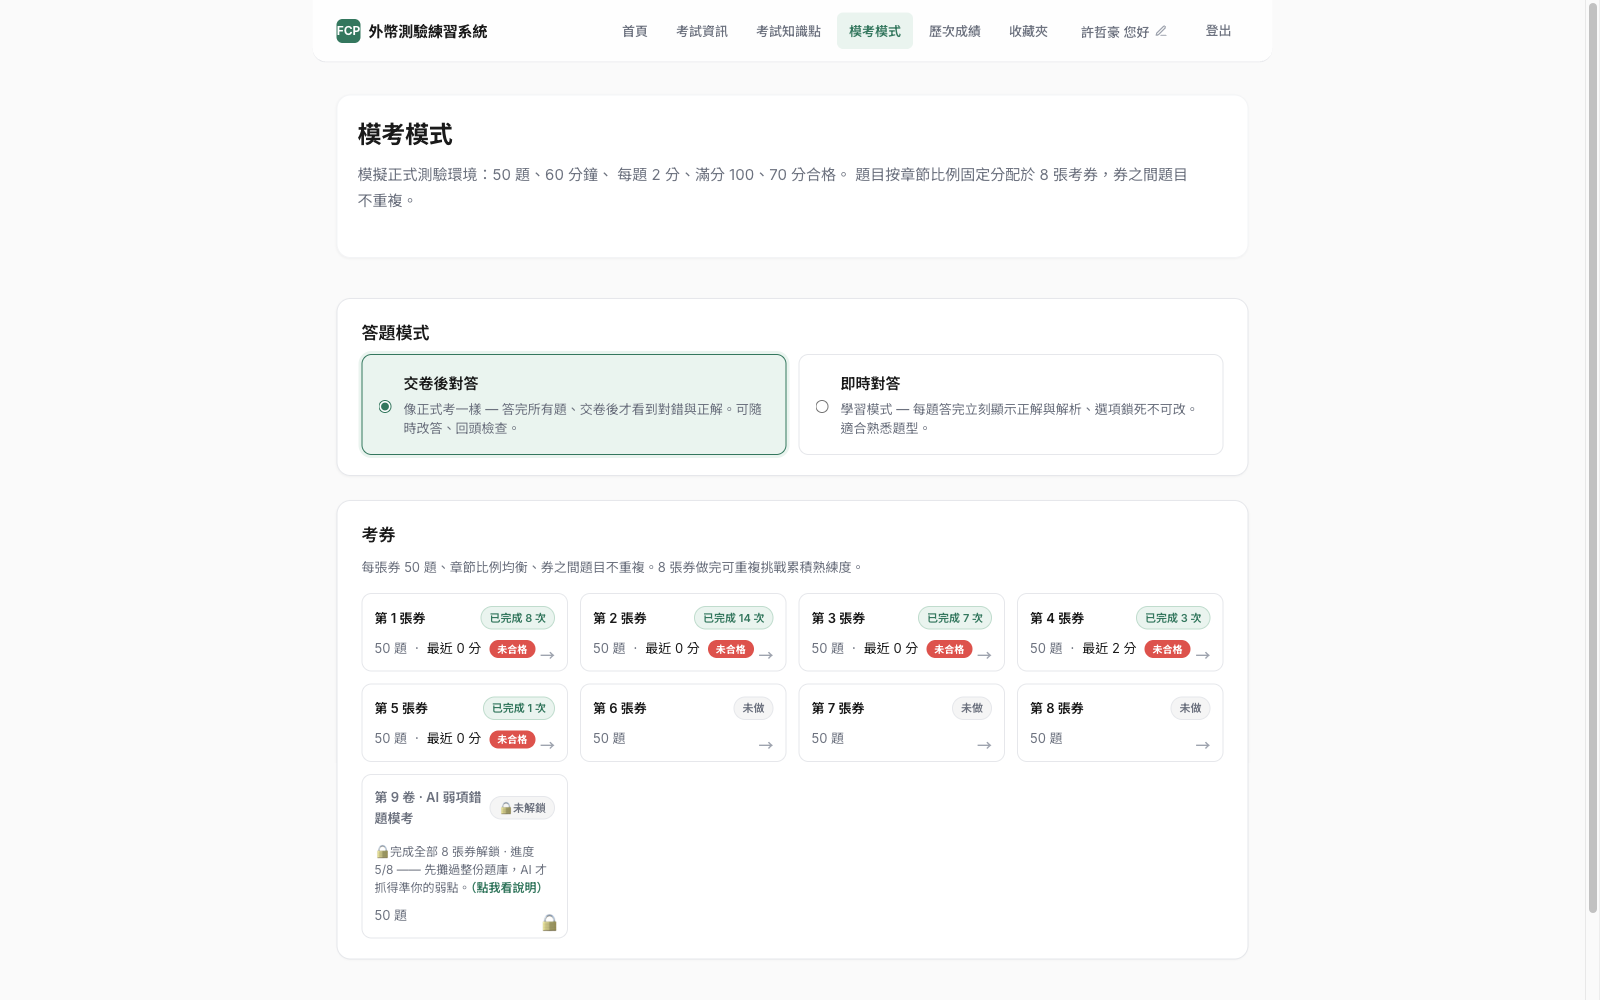Click the 未做 badge on 第 7 張券
The height and width of the screenshot is (1000, 1600).
972,708
